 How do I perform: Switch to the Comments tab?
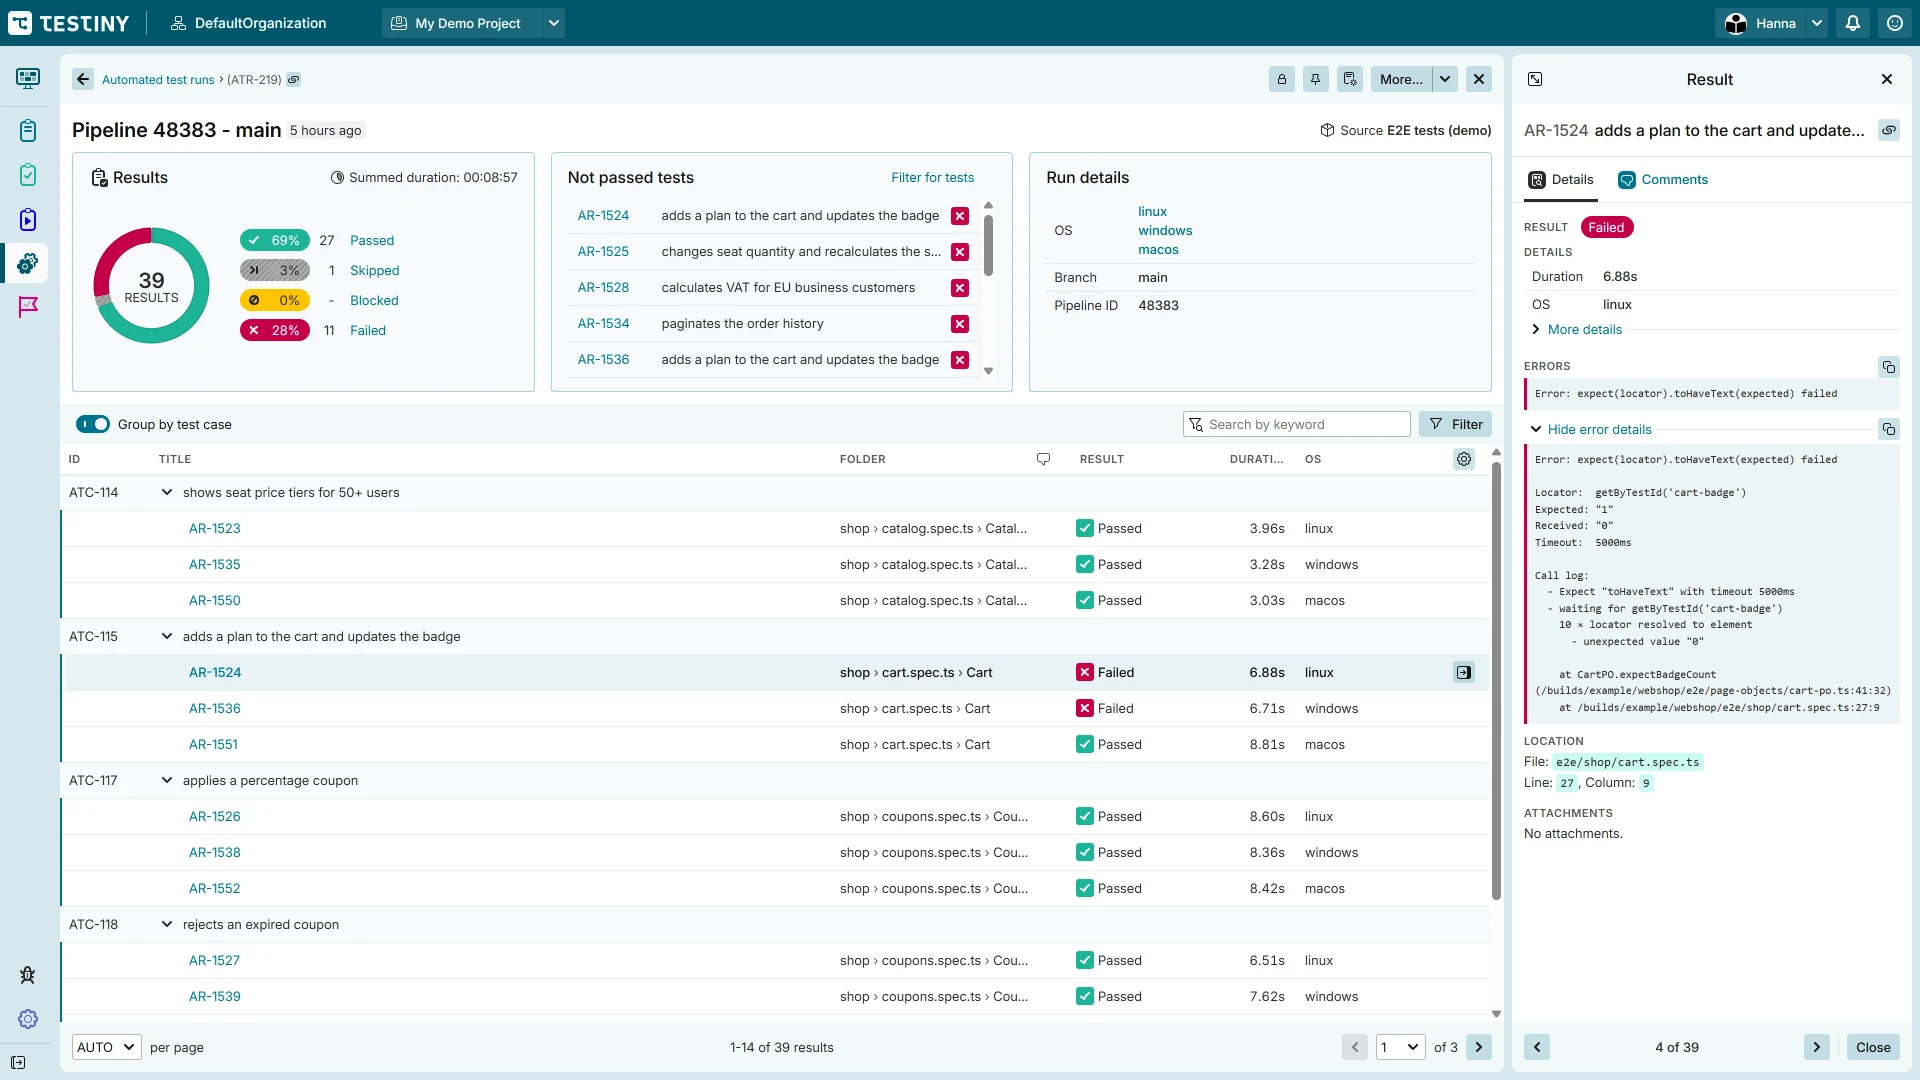click(x=1663, y=180)
